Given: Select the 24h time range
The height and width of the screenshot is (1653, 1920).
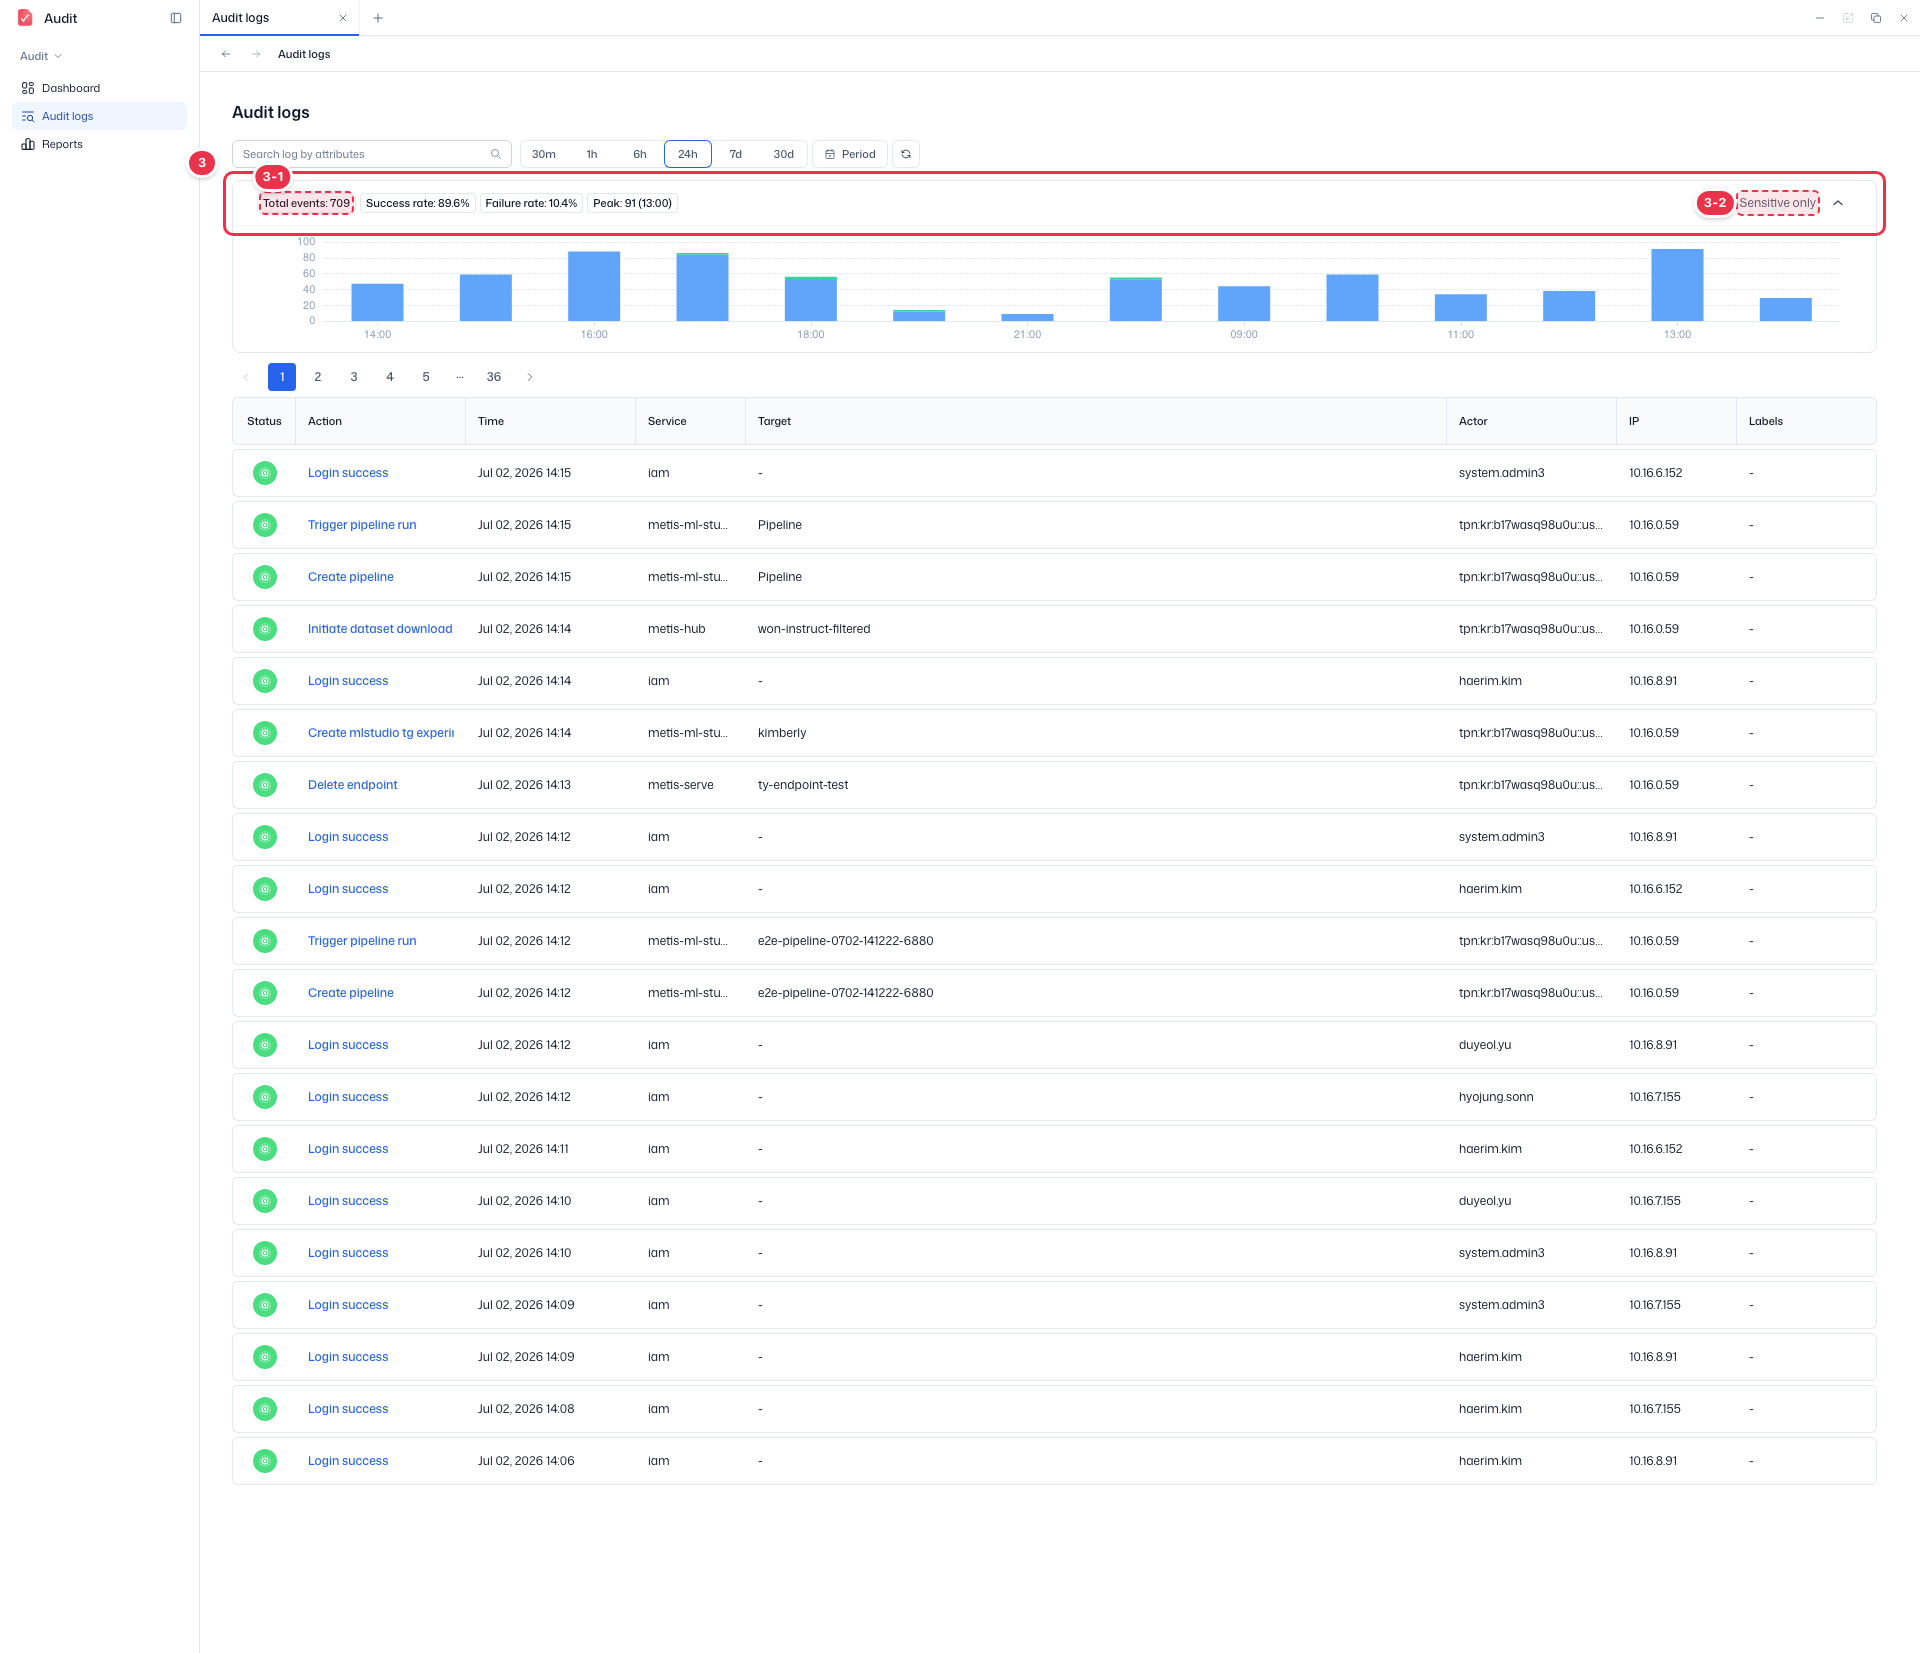Looking at the screenshot, I should click(688, 154).
